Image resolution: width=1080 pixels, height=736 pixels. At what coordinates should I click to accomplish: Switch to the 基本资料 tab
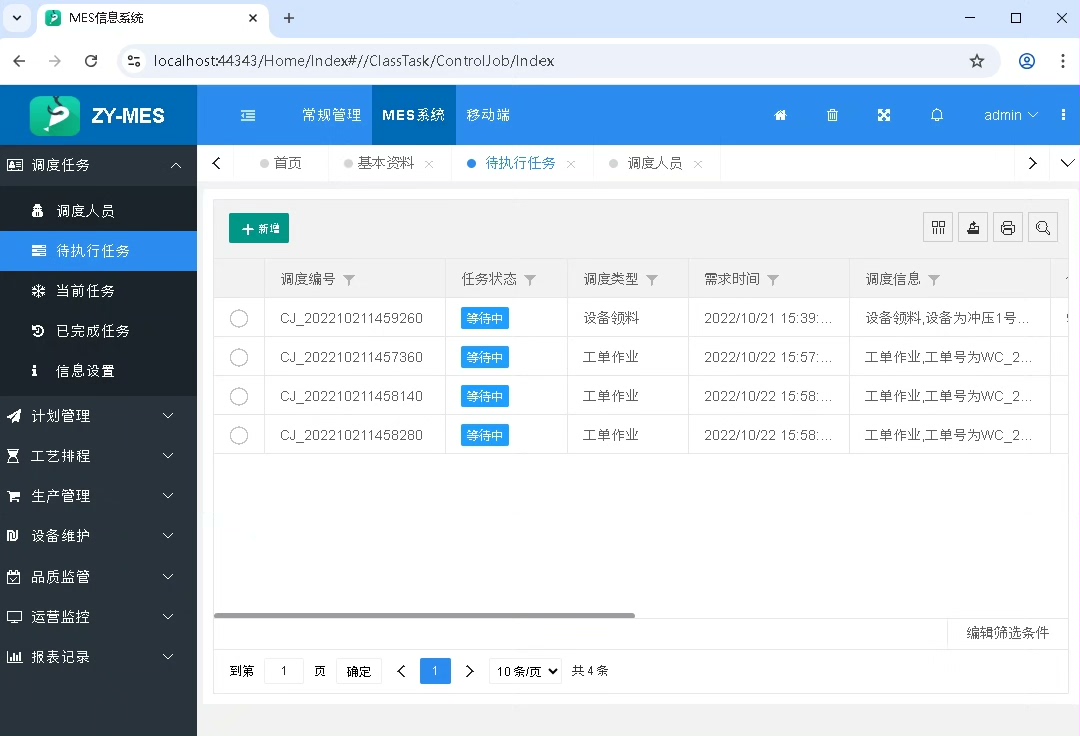[x=385, y=163]
